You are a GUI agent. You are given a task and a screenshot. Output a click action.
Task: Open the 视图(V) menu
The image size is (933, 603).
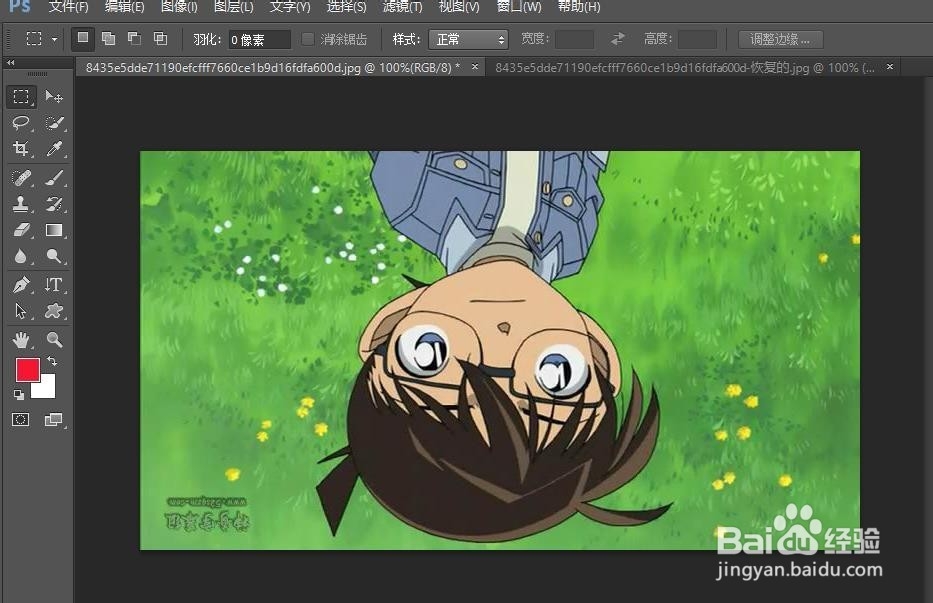(459, 7)
